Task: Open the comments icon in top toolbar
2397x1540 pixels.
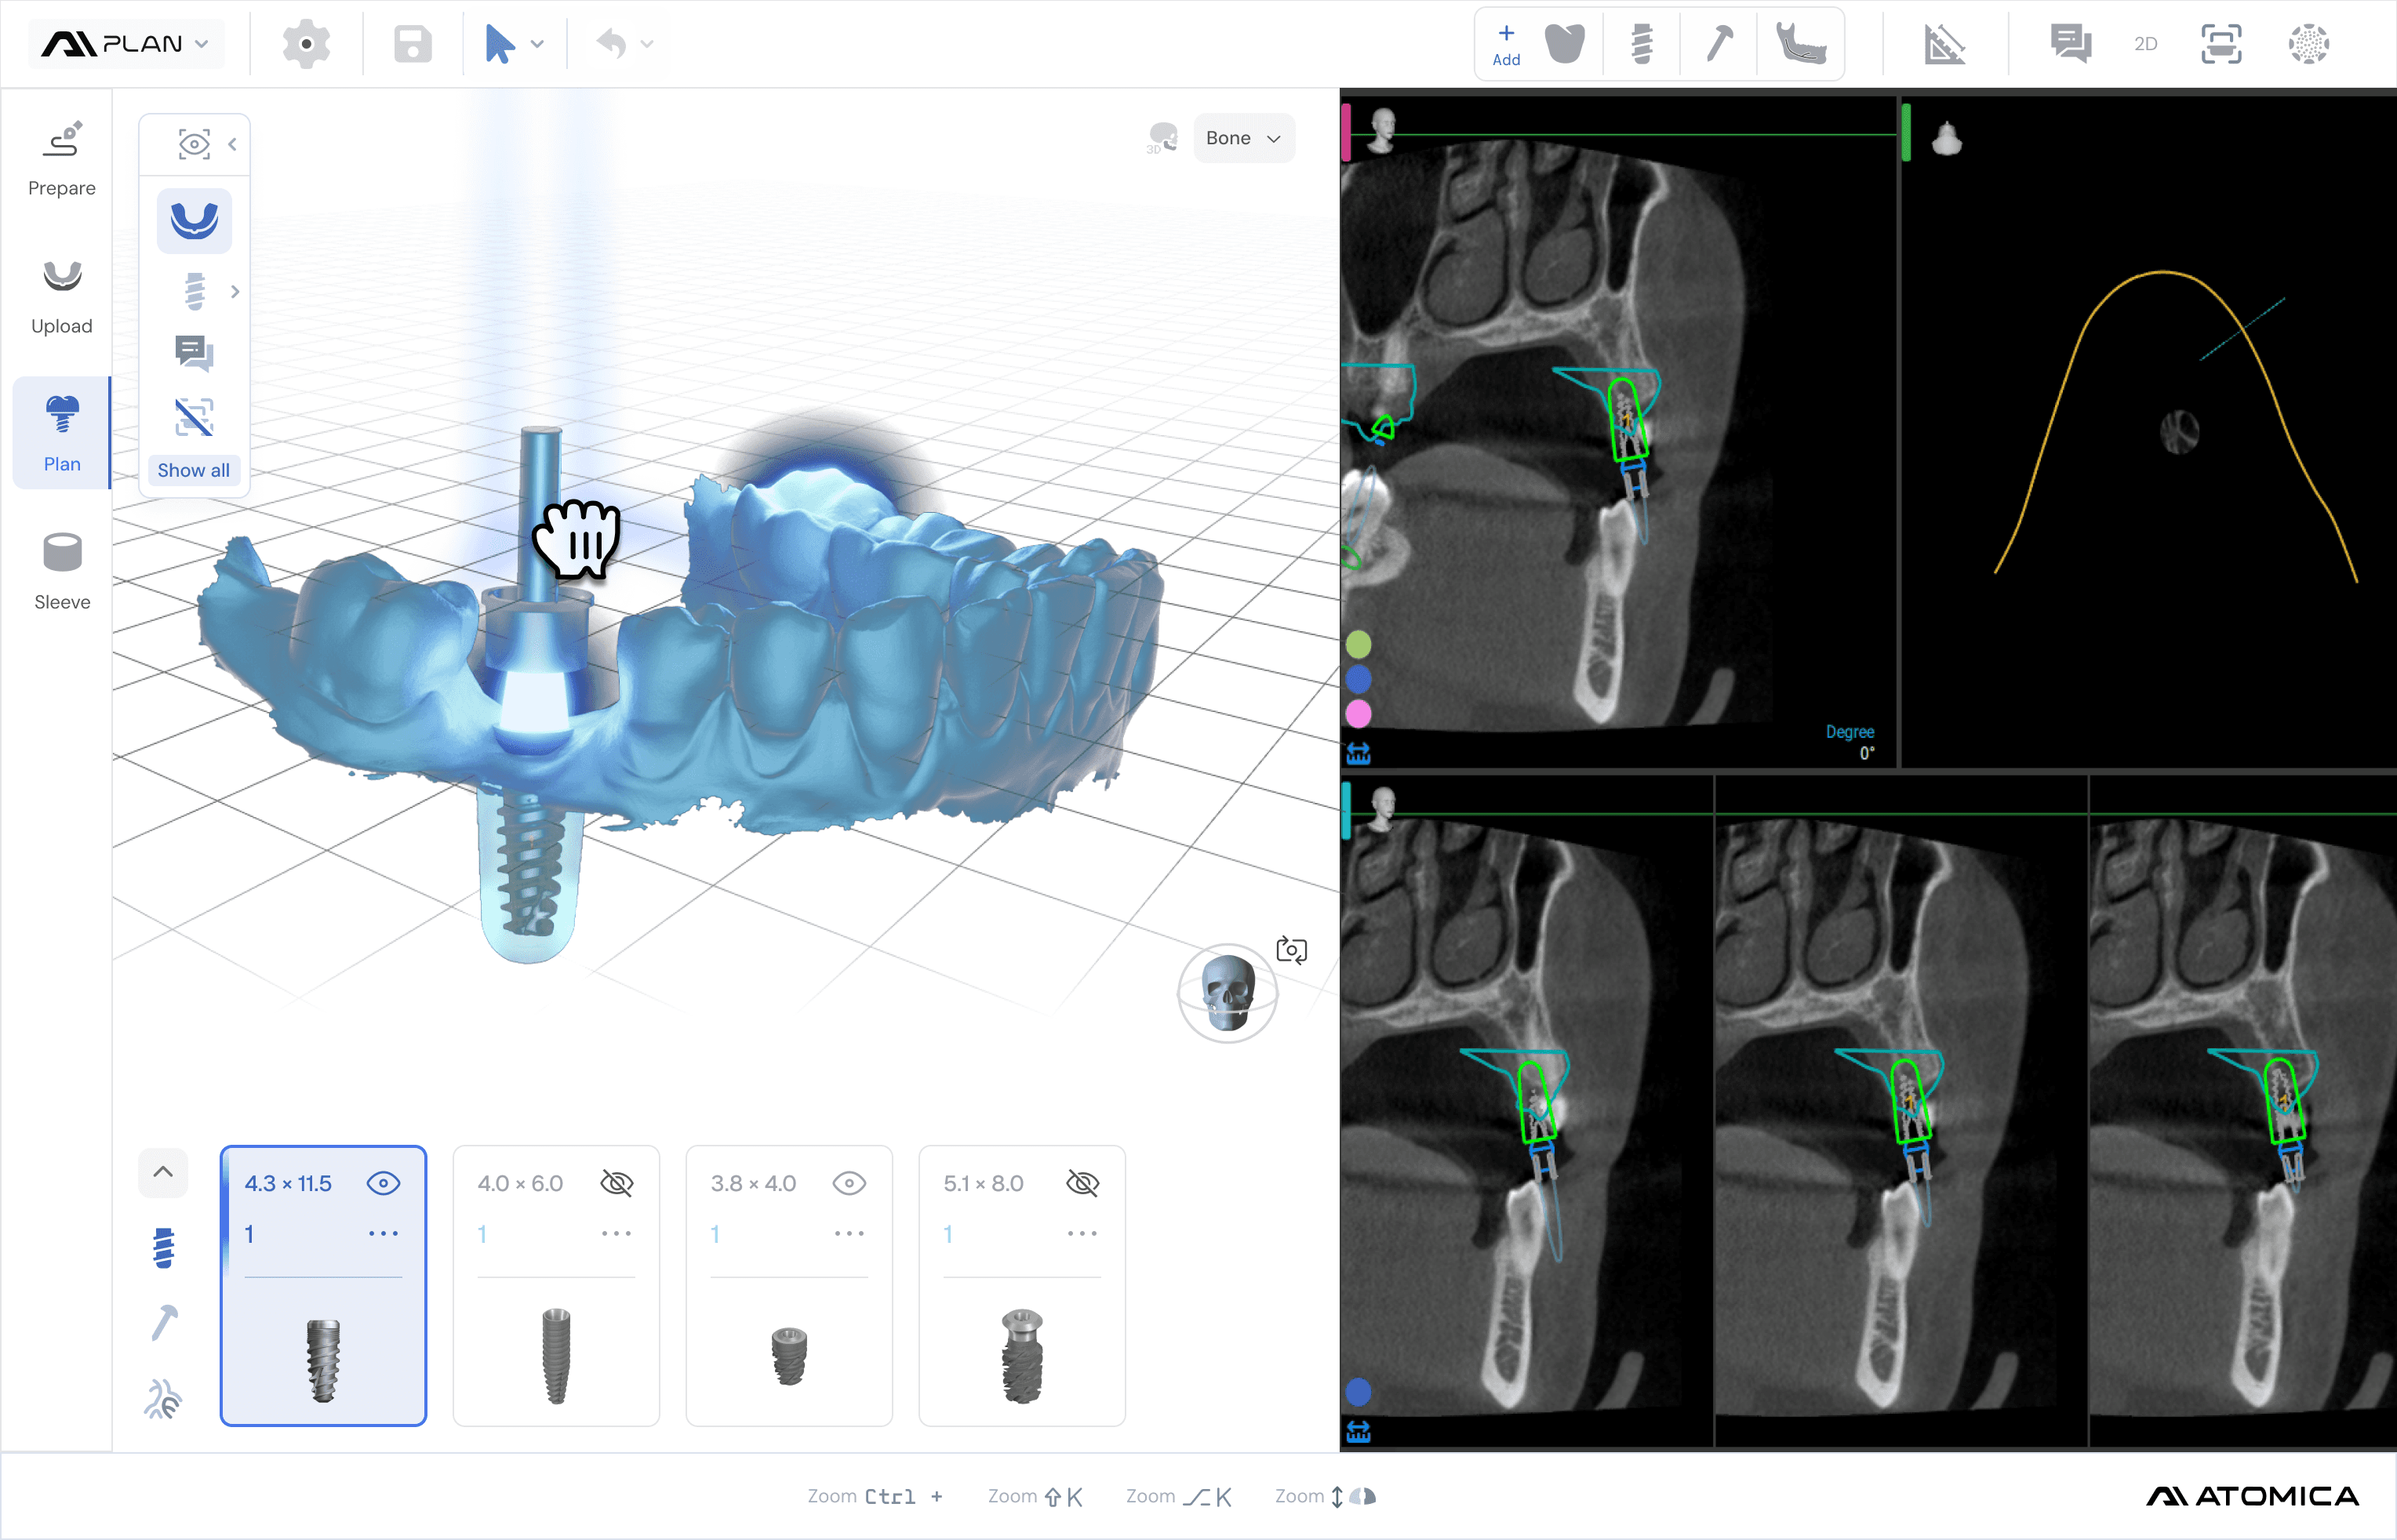Action: click(x=2069, y=44)
